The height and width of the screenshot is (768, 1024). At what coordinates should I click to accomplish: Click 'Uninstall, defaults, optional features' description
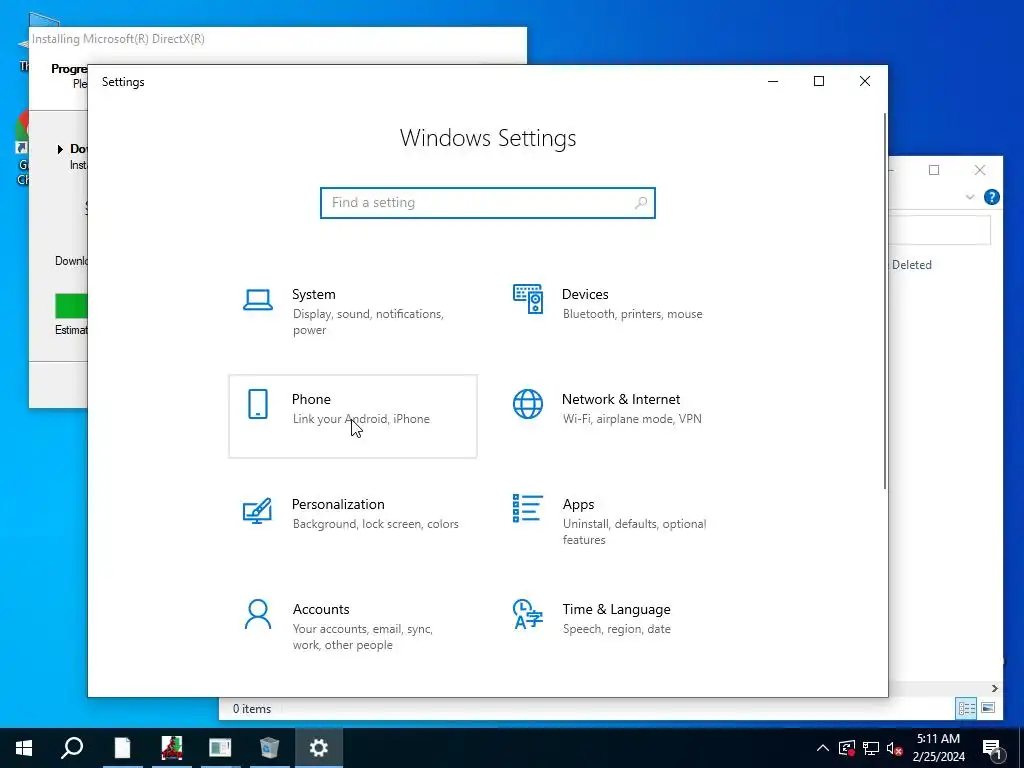(x=634, y=532)
